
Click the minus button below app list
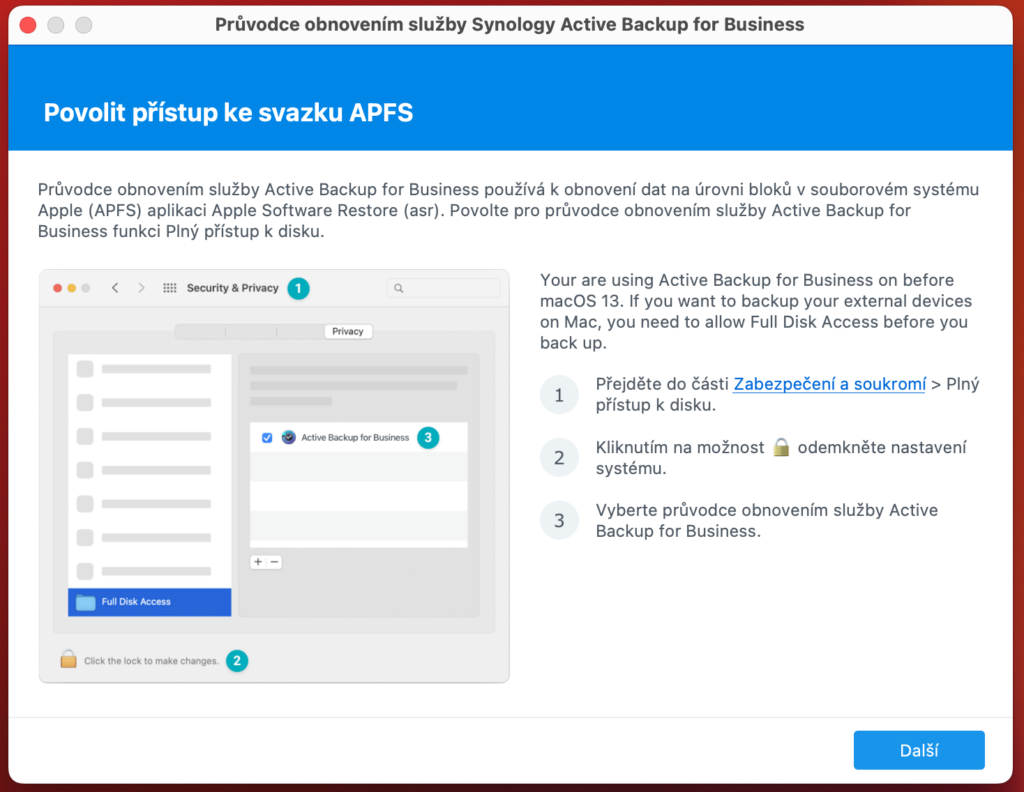(x=274, y=562)
